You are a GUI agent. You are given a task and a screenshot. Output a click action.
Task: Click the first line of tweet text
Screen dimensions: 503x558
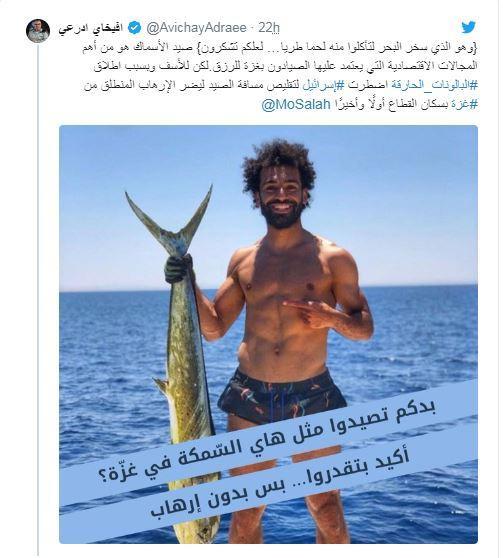coord(279,49)
